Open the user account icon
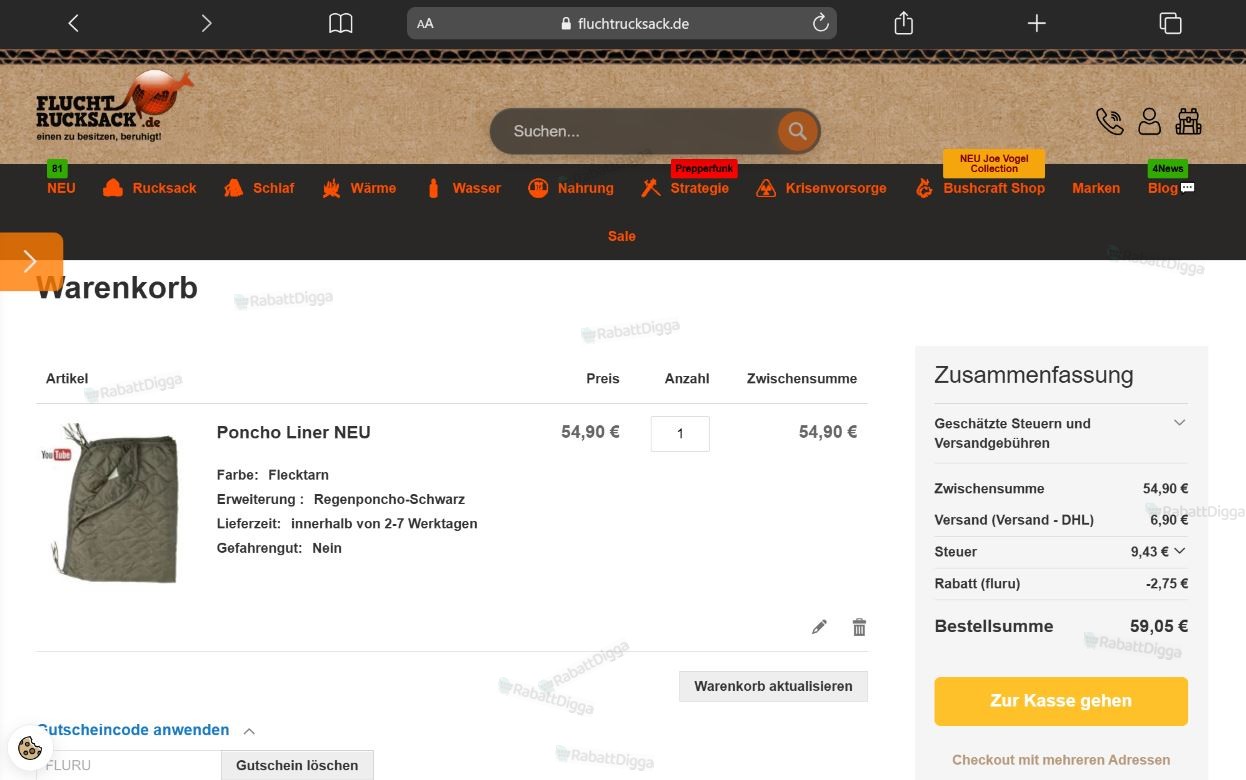1246x780 pixels. (x=1150, y=121)
